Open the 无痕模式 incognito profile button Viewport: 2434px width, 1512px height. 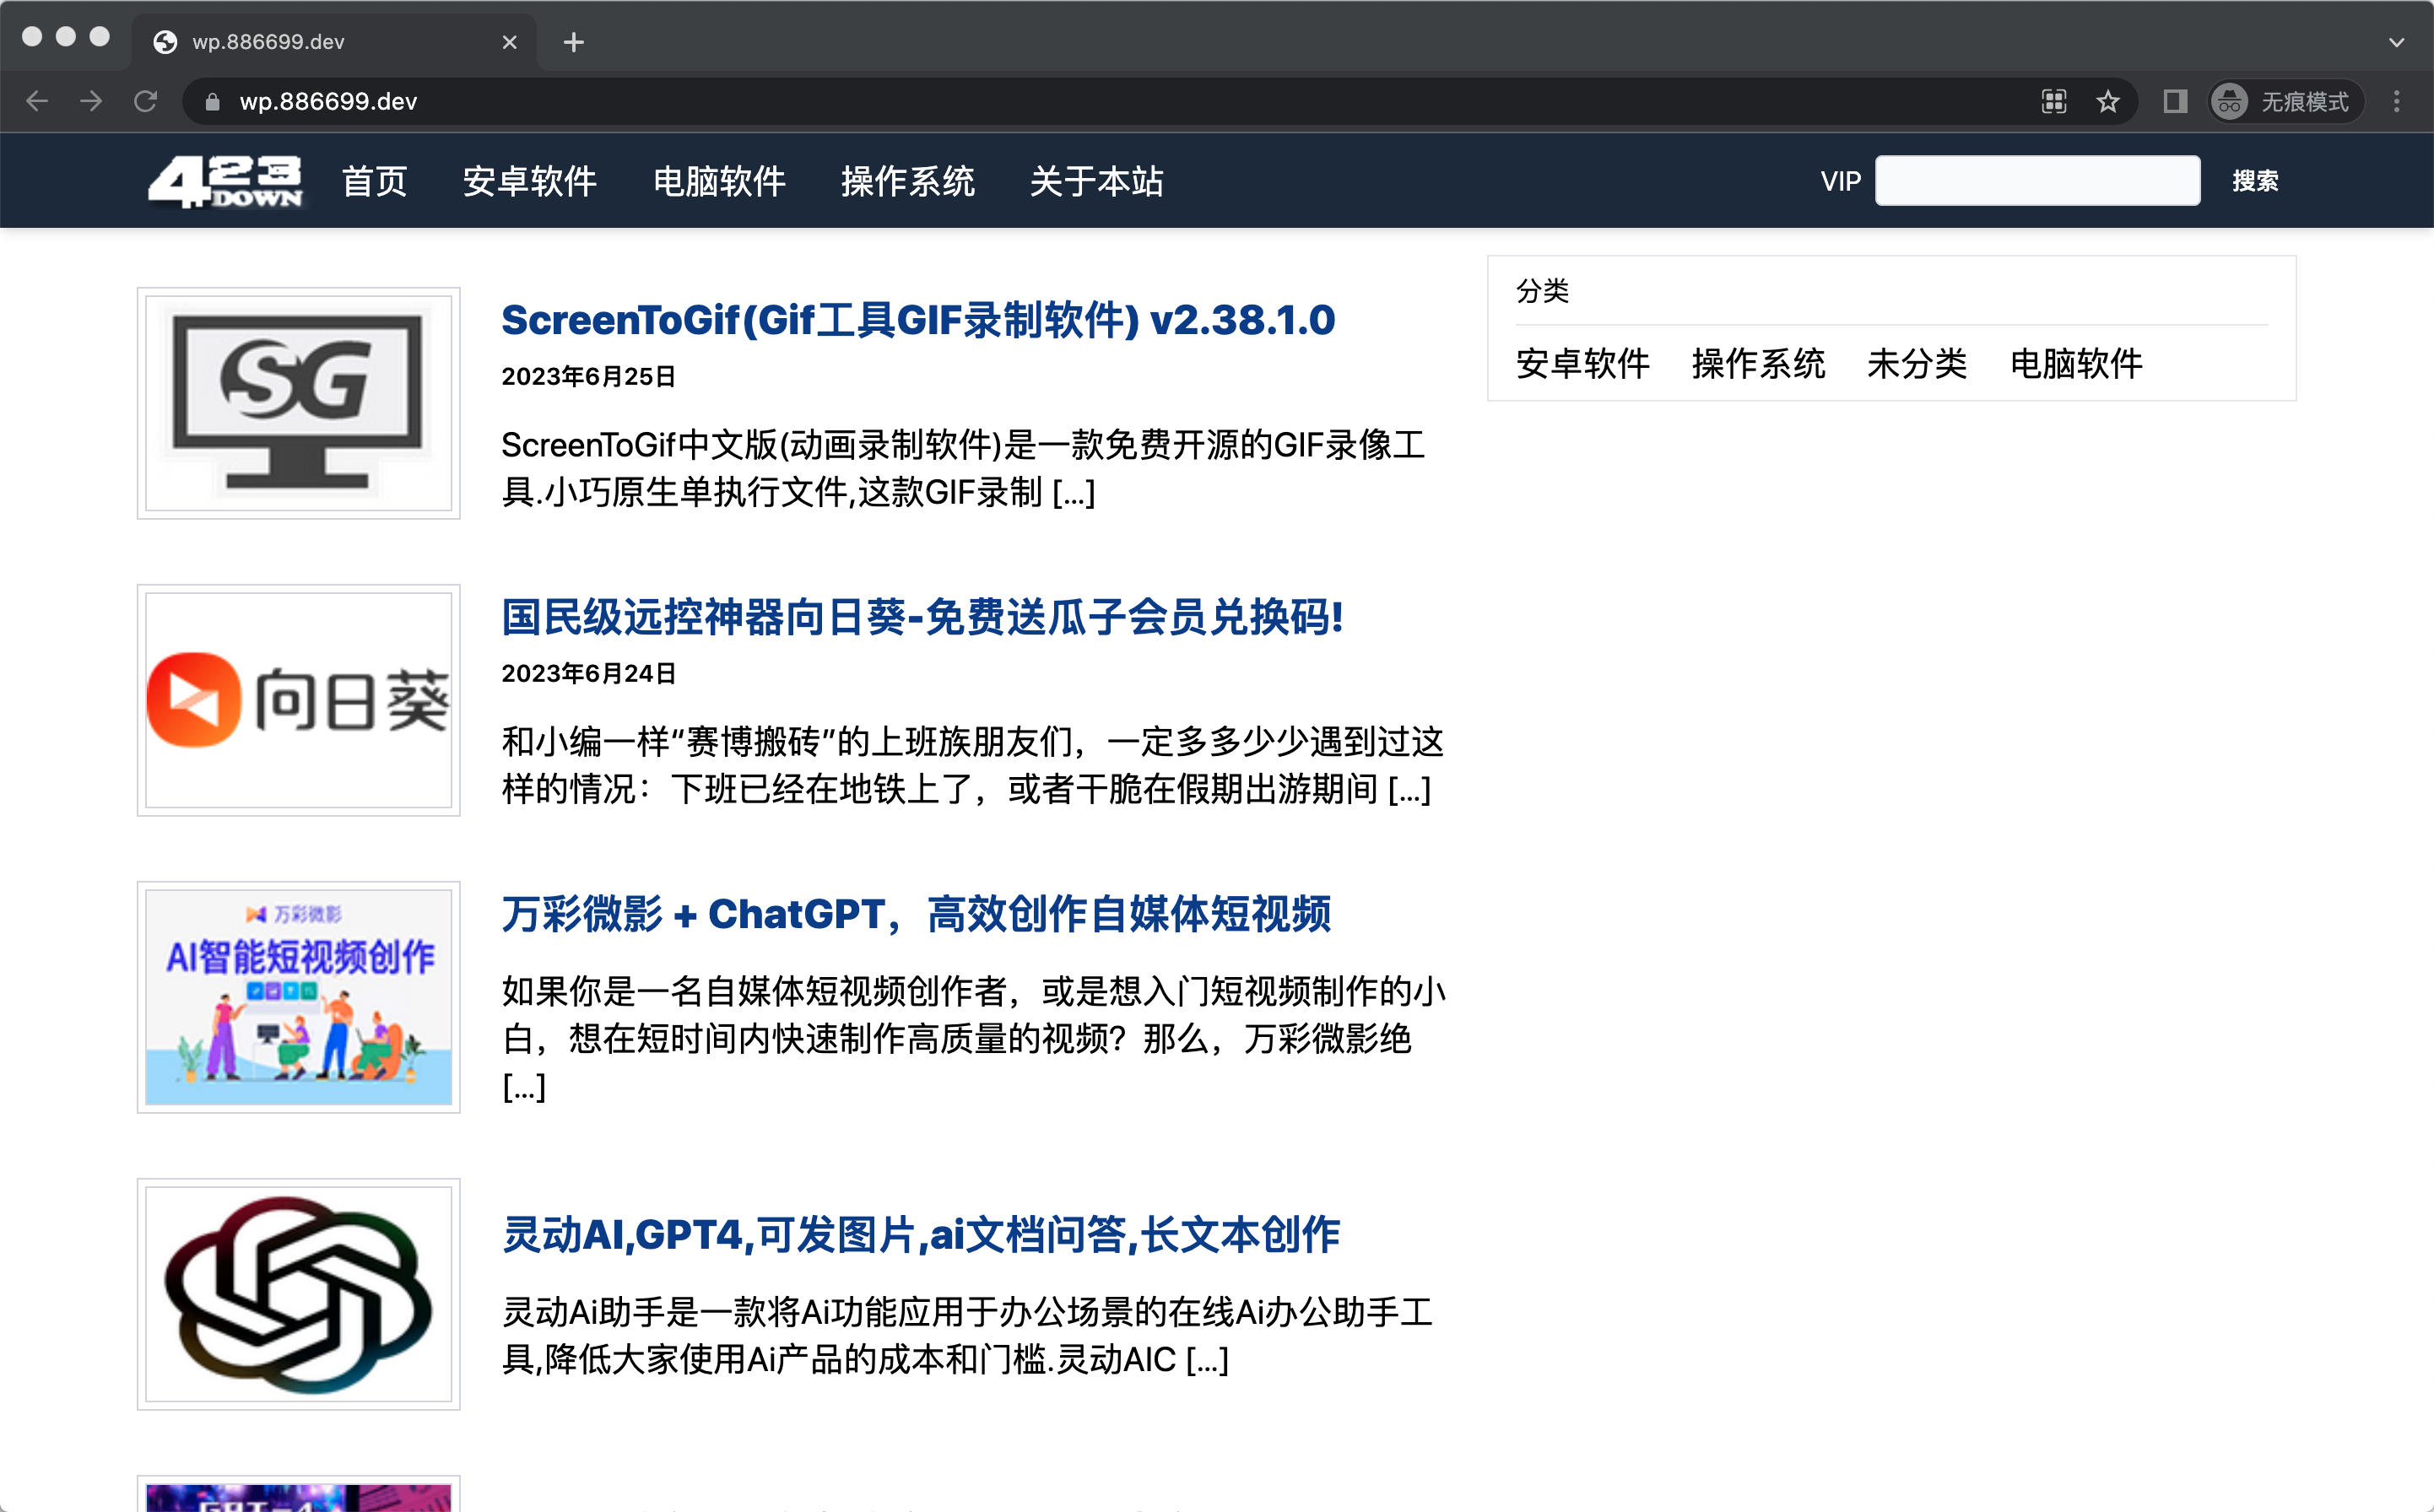2285,101
